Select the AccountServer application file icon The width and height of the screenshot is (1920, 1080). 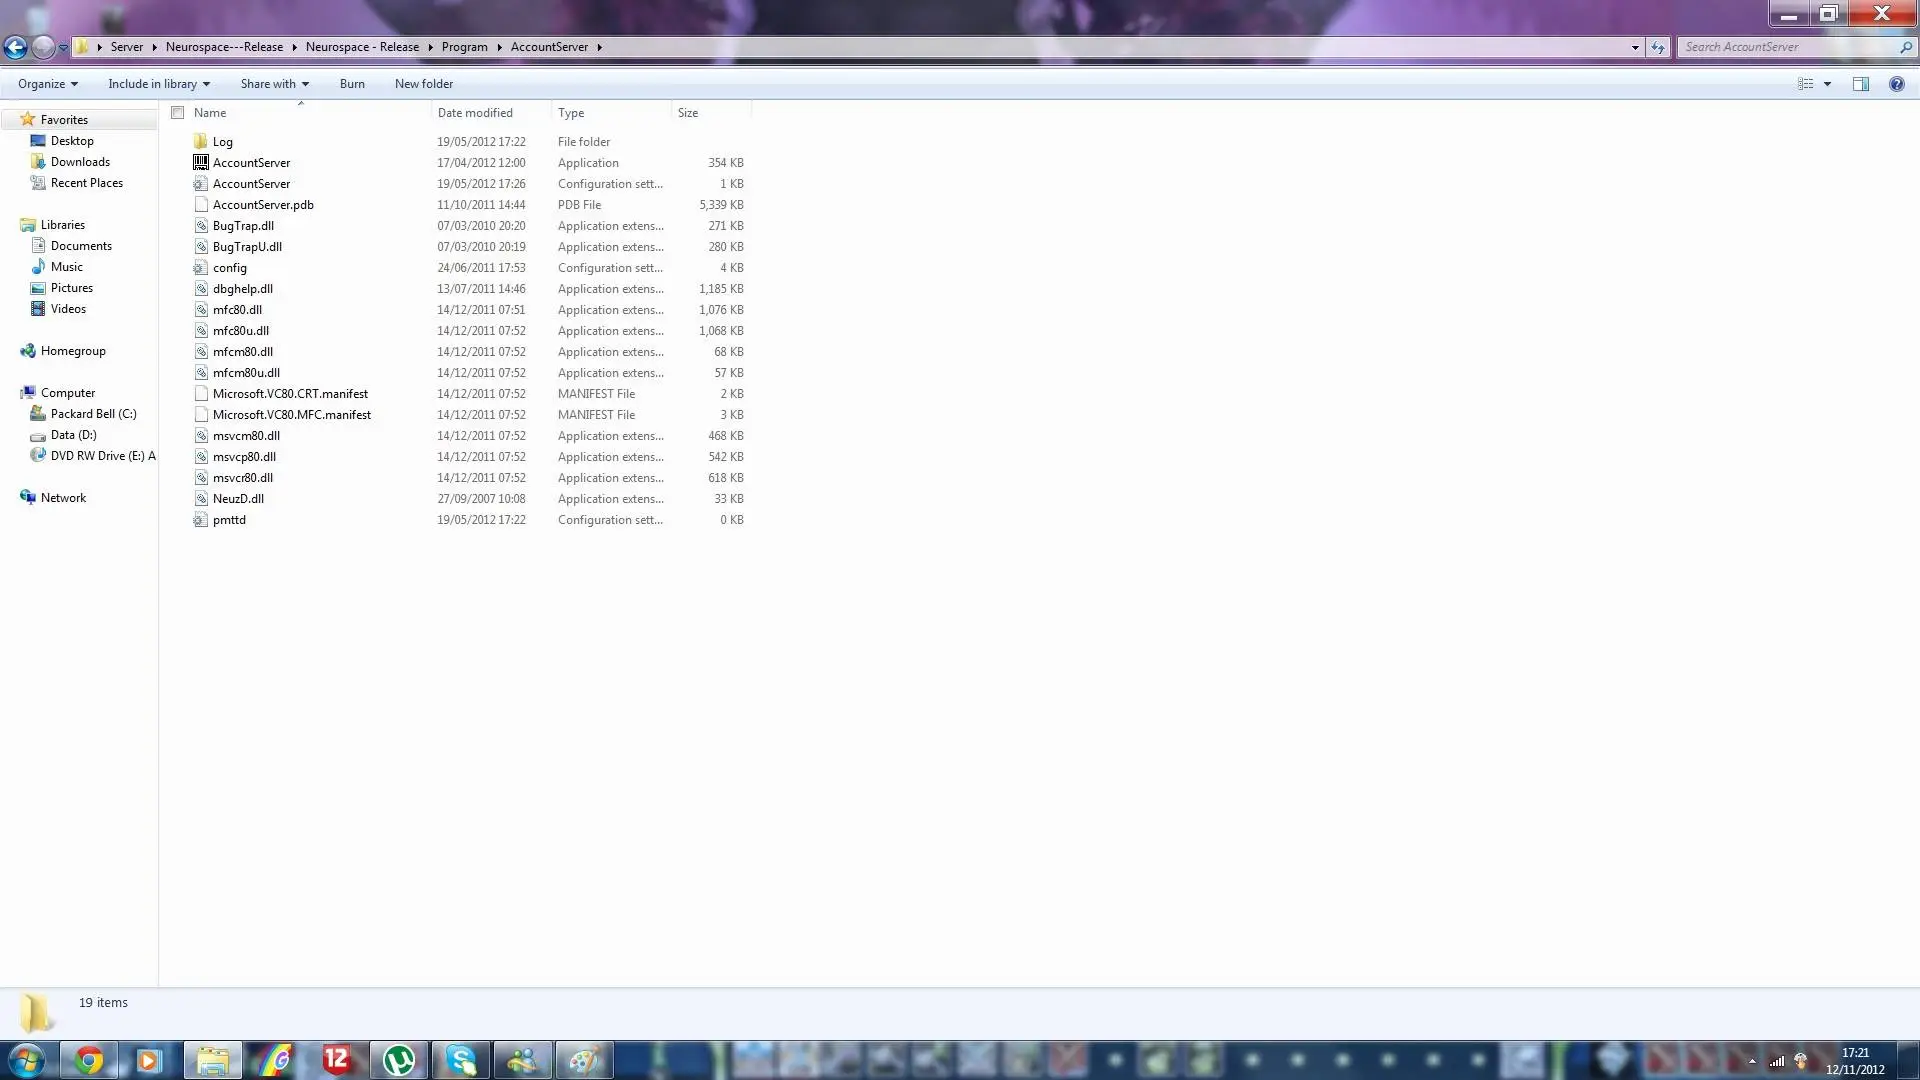(201, 163)
